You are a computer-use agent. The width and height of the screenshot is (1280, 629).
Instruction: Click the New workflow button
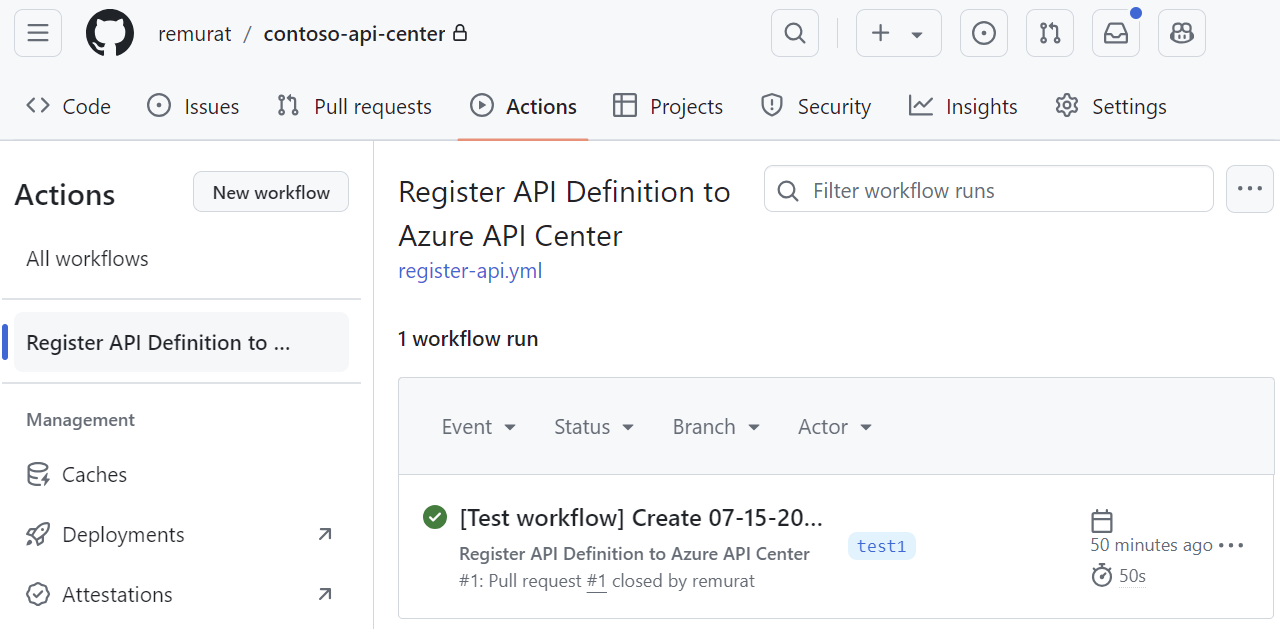click(270, 191)
